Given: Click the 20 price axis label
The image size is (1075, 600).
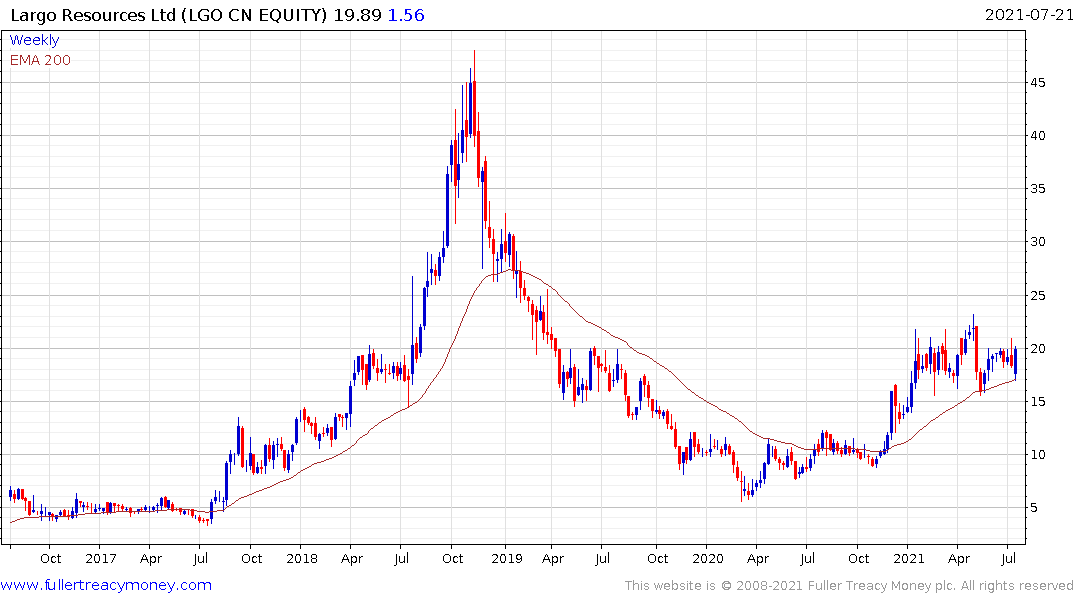Looking at the screenshot, I should 1038,348.
